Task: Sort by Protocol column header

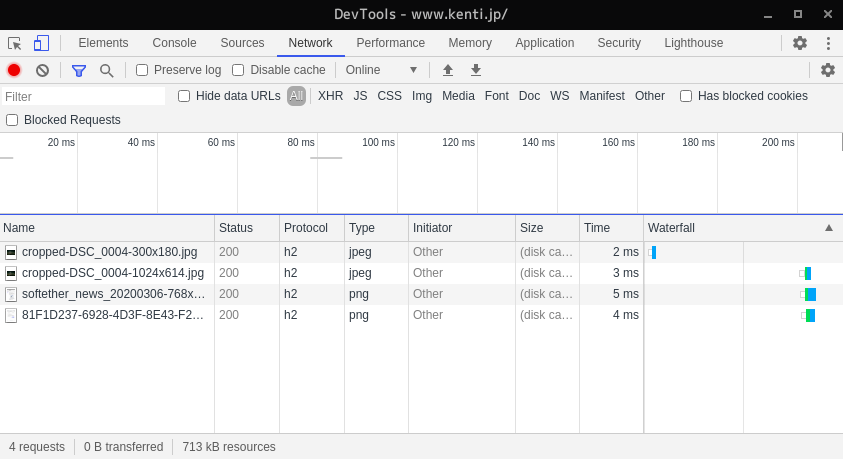Action: (312, 228)
